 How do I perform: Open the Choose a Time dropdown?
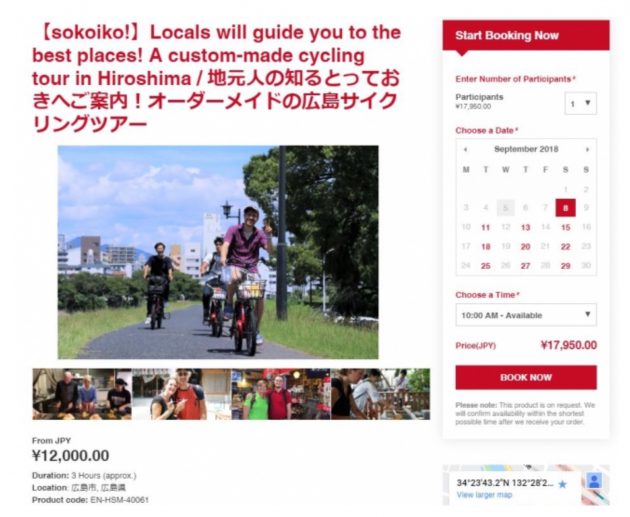click(x=526, y=315)
